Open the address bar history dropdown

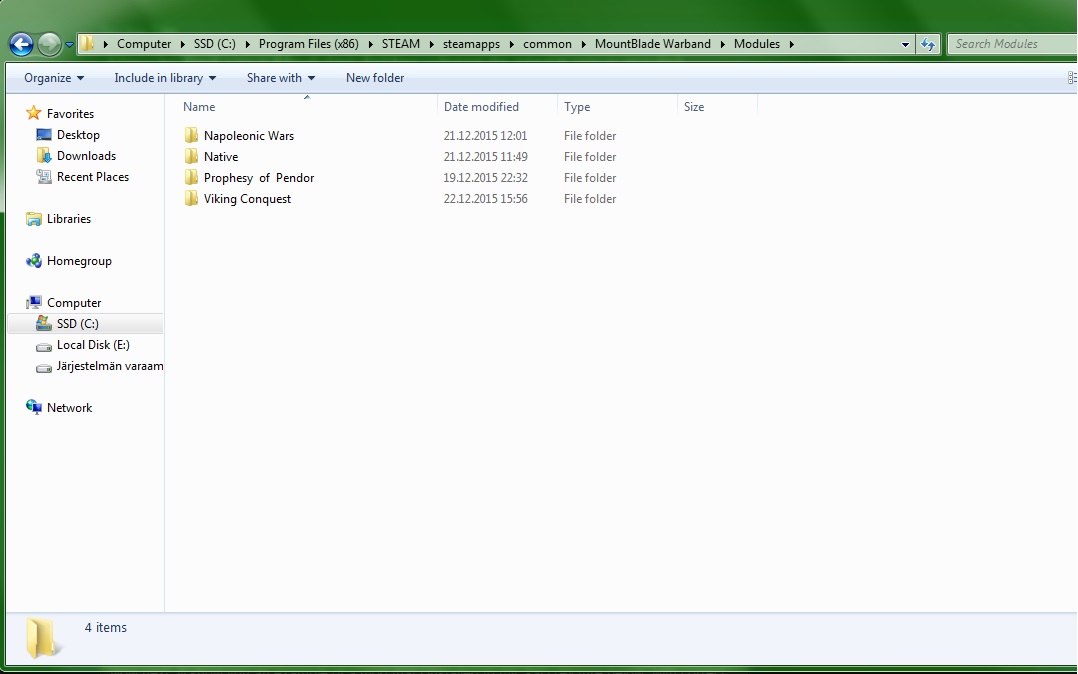[905, 45]
